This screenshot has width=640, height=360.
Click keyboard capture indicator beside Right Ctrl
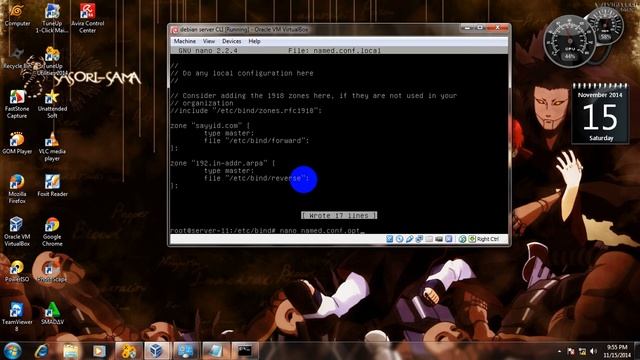tap(472, 239)
